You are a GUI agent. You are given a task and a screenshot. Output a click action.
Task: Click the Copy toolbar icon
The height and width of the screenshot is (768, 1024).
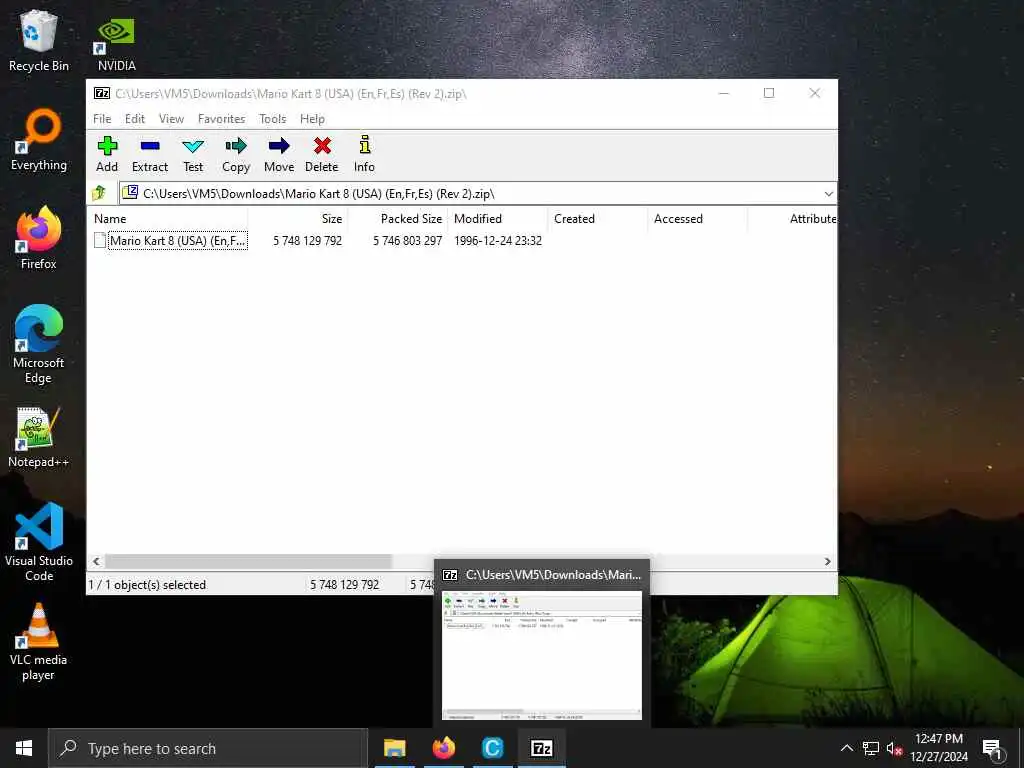[236, 146]
